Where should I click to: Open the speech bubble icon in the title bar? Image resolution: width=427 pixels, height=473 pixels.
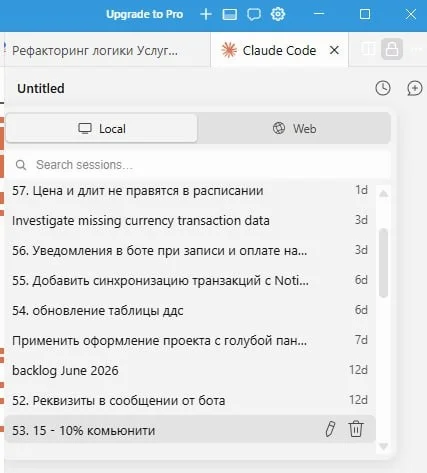(x=254, y=15)
